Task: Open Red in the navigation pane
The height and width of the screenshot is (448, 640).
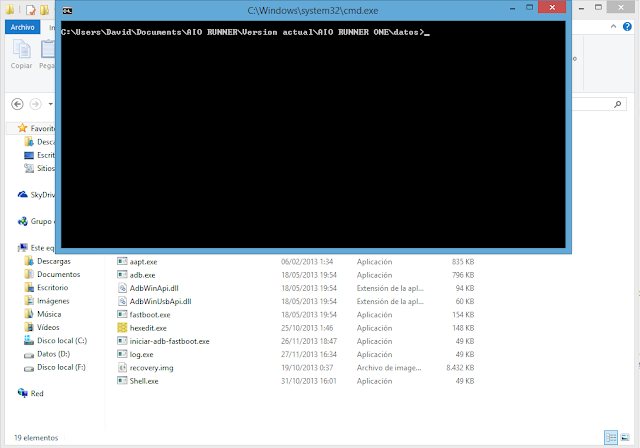Action: point(31,393)
